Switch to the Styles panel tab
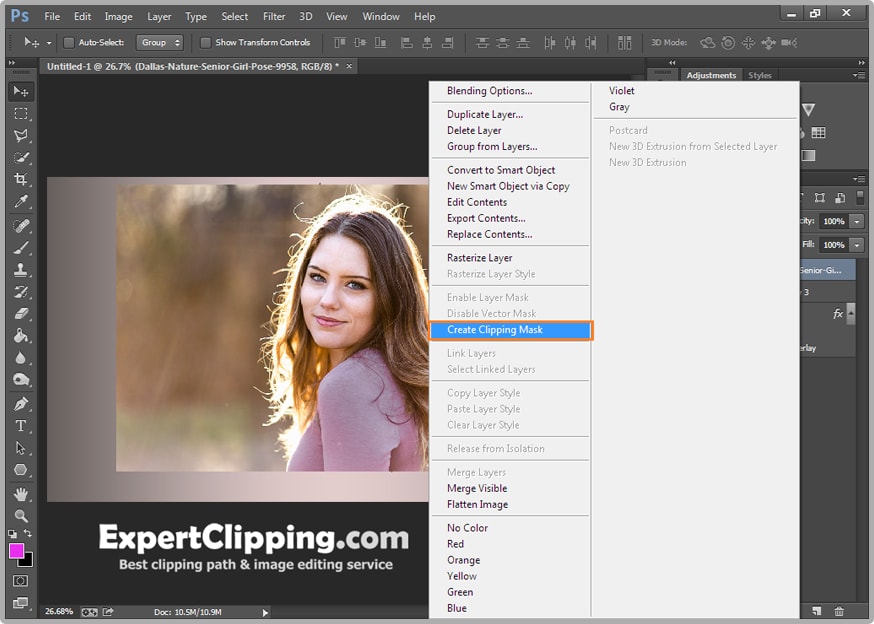Image resolution: width=874 pixels, height=624 pixels. (x=760, y=75)
